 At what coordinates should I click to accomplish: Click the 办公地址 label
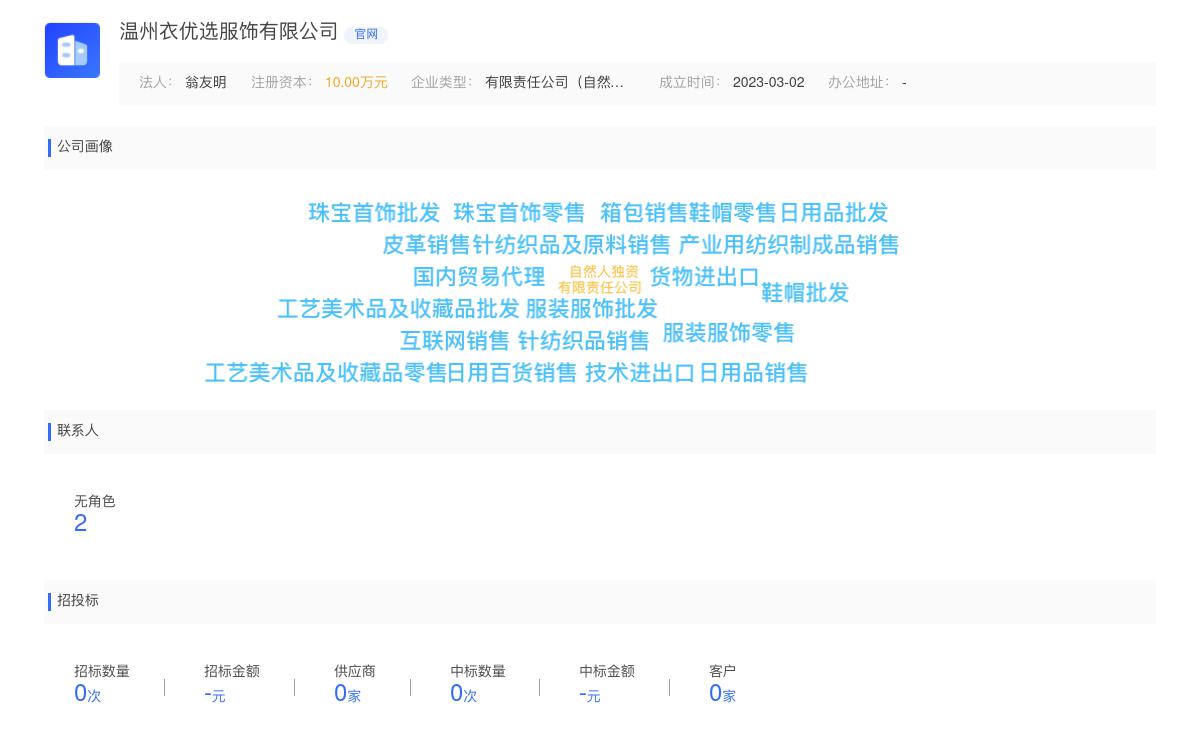coord(858,83)
